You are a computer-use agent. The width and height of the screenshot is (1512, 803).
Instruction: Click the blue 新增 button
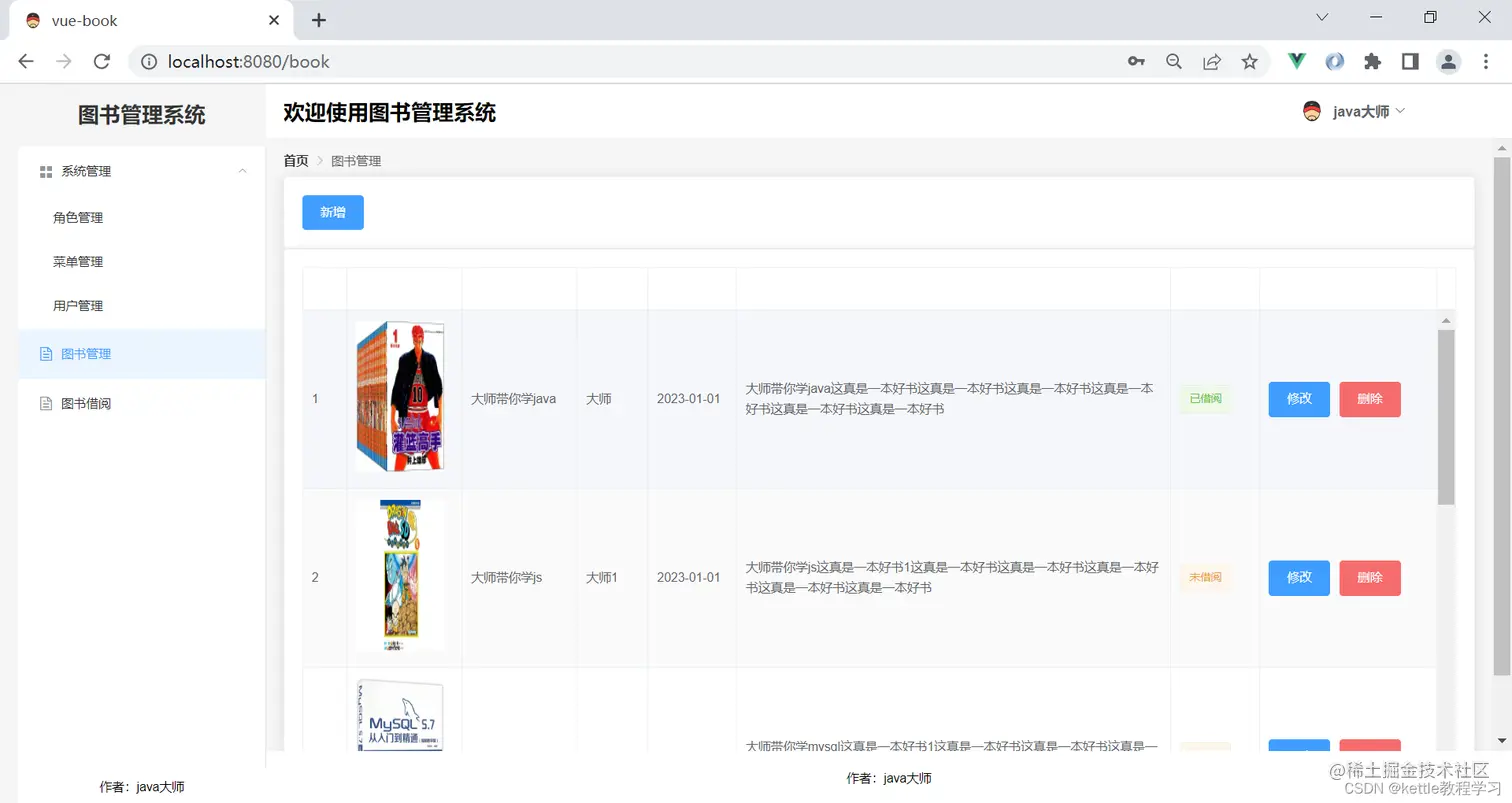point(332,212)
